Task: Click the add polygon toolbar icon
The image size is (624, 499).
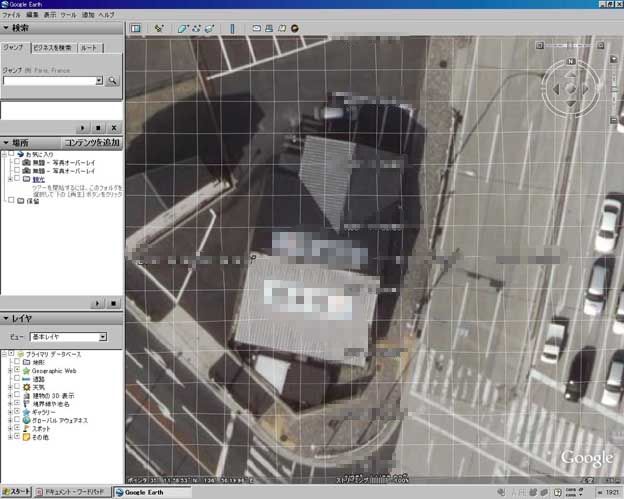Action: pyautogui.click(x=183, y=28)
